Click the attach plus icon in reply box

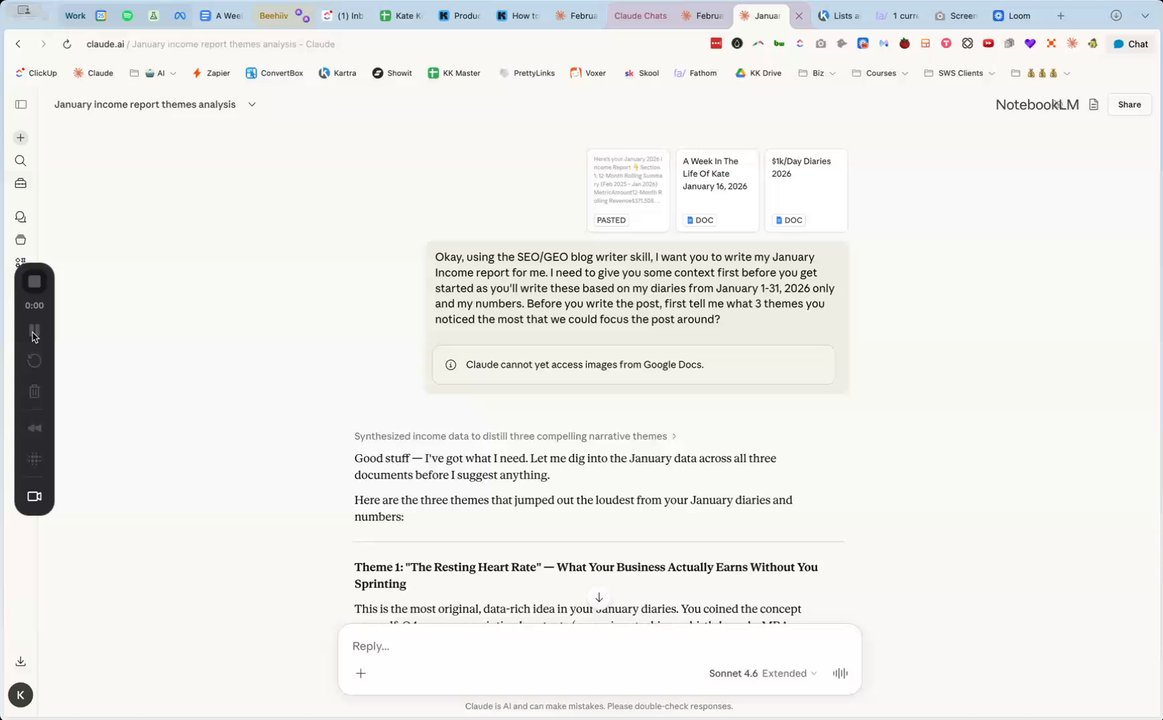click(x=360, y=673)
